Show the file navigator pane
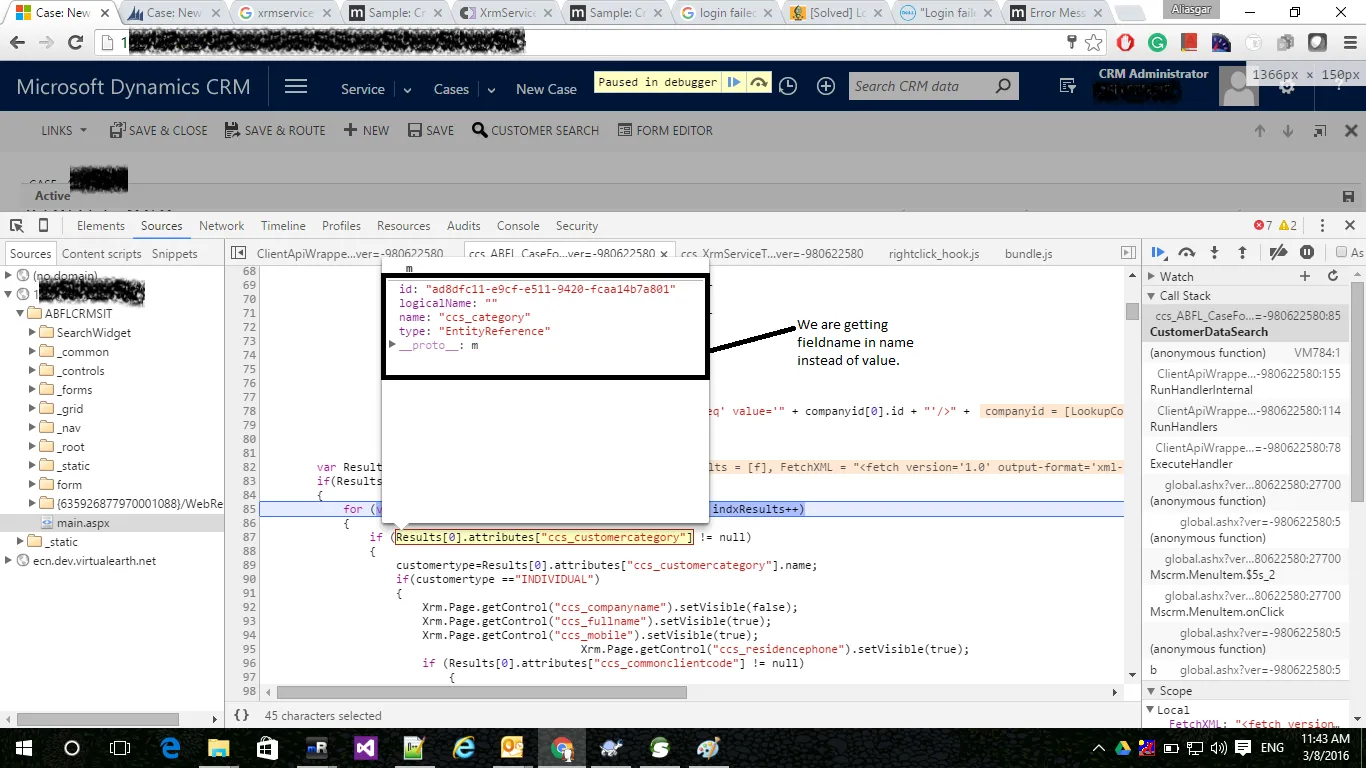The width and height of the screenshot is (1366, 768). click(x=238, y=254)
